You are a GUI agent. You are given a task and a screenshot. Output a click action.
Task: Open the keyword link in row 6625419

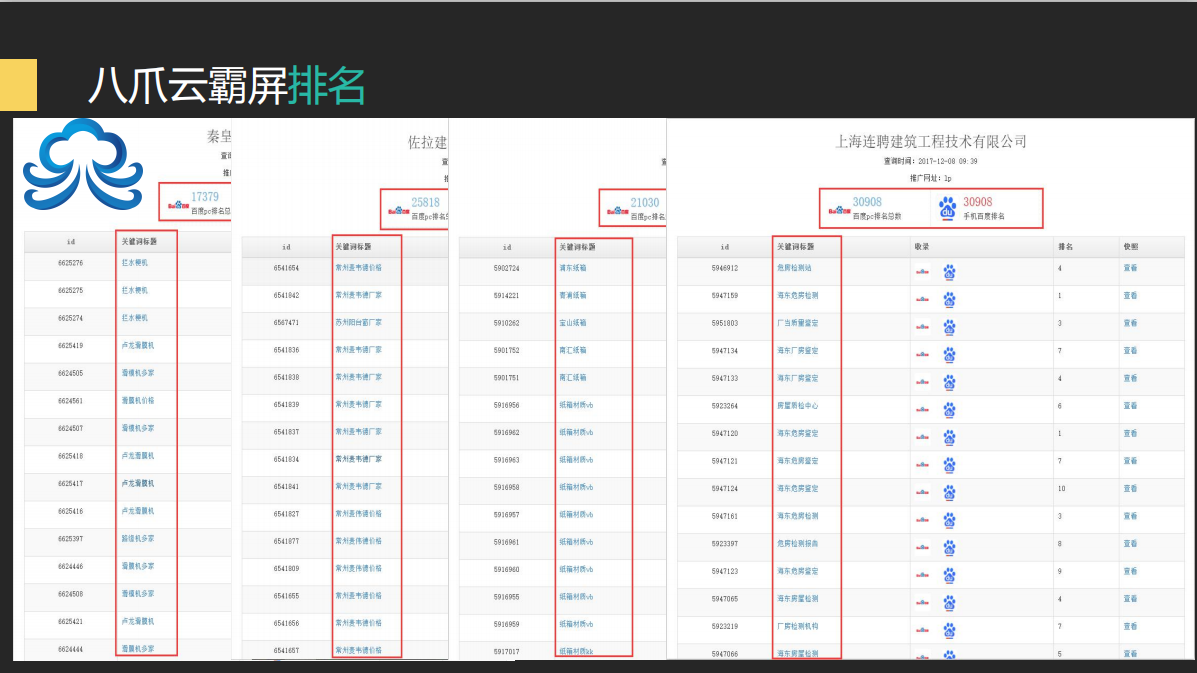(137, 346)
